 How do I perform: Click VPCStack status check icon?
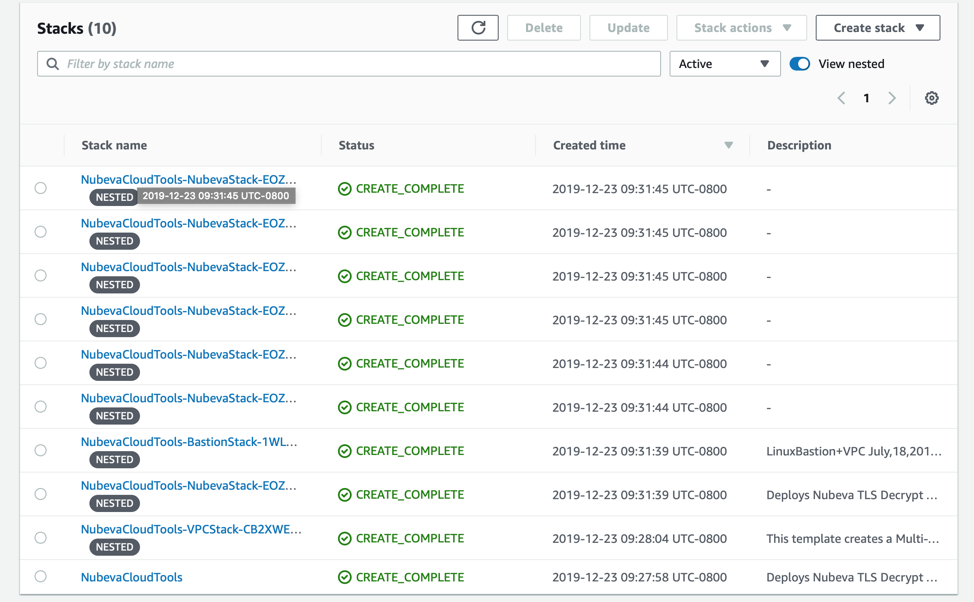pyautogui.click(x=345, y=539)
